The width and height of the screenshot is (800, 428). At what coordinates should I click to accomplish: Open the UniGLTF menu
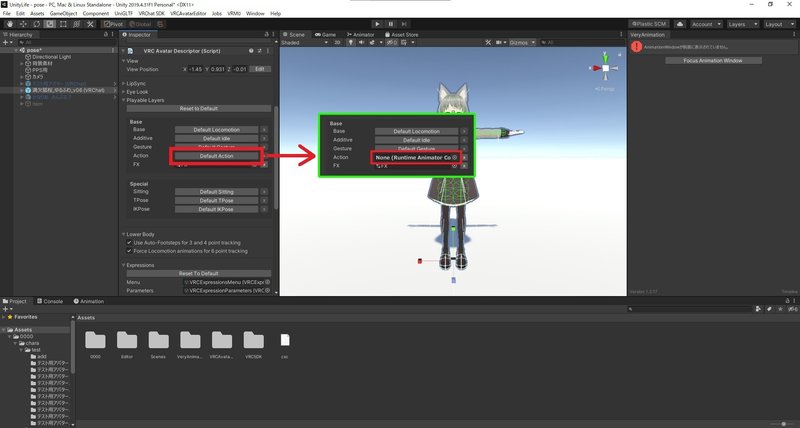(x=123, y=13)
